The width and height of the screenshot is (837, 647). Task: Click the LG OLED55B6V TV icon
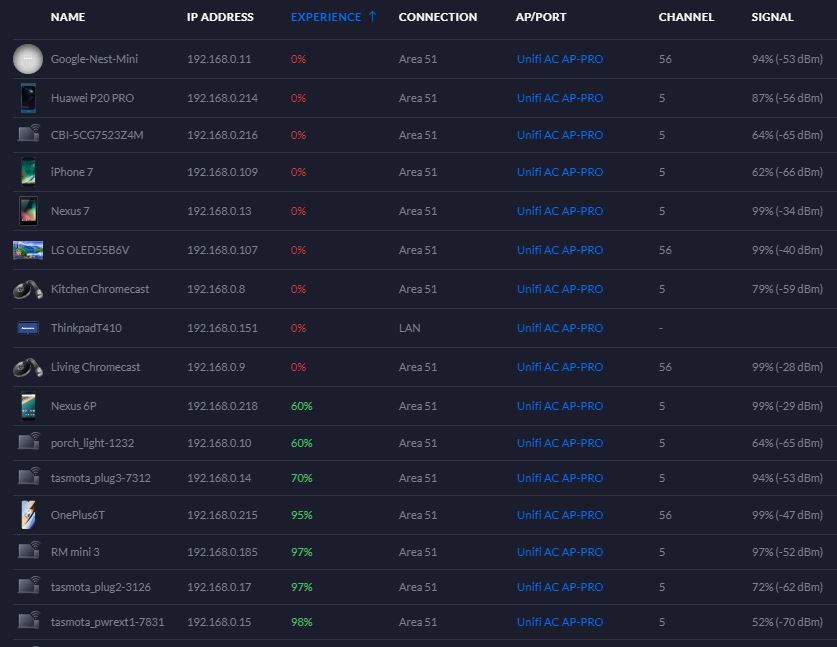click(28, 250)
